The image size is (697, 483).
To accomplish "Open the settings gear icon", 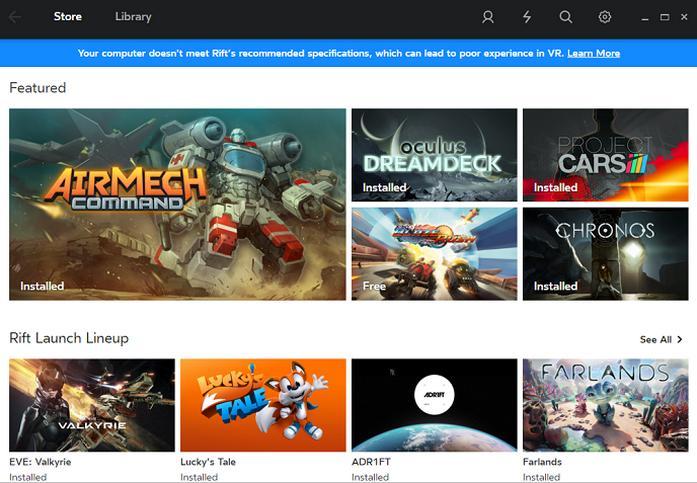I will pos(605,17).
